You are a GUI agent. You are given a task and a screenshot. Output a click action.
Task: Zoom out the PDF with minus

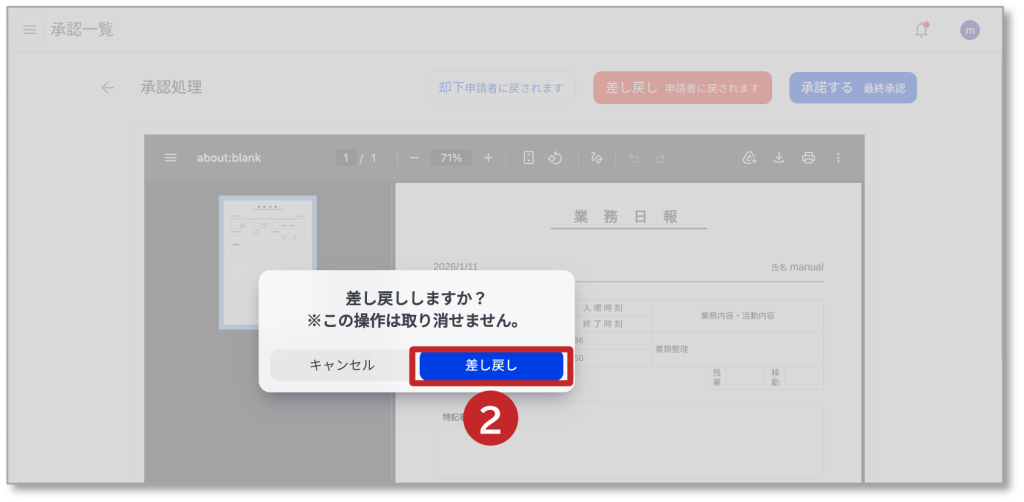point(414,158)
